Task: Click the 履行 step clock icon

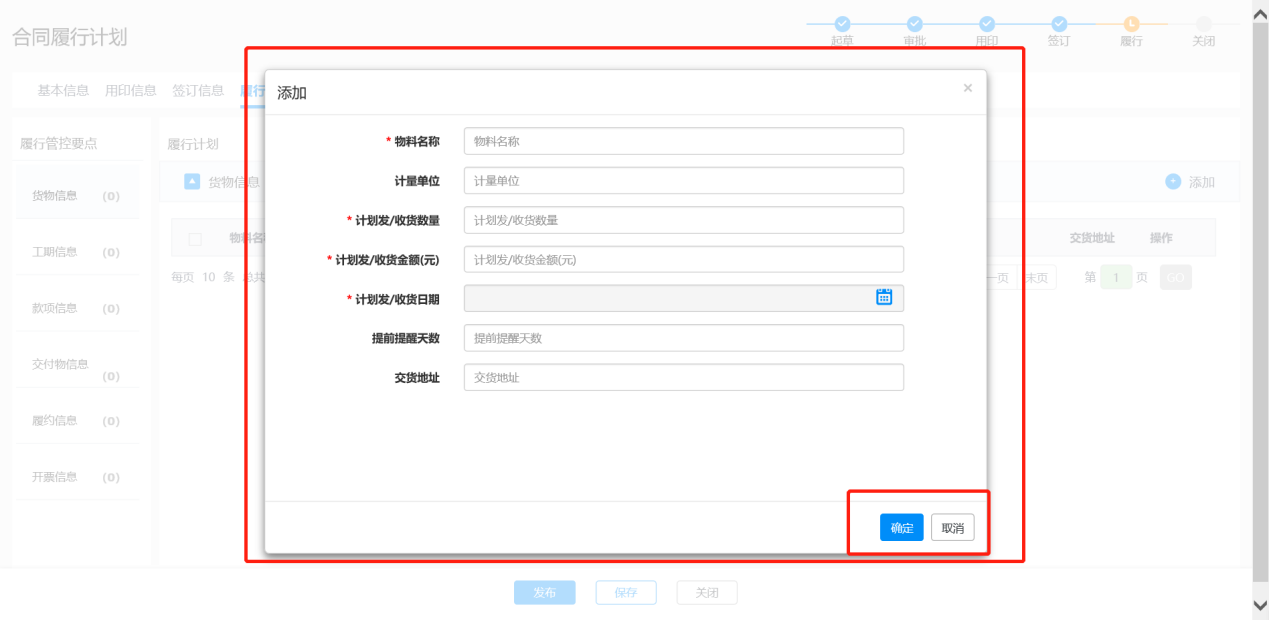Action: tap(1131, 24)
